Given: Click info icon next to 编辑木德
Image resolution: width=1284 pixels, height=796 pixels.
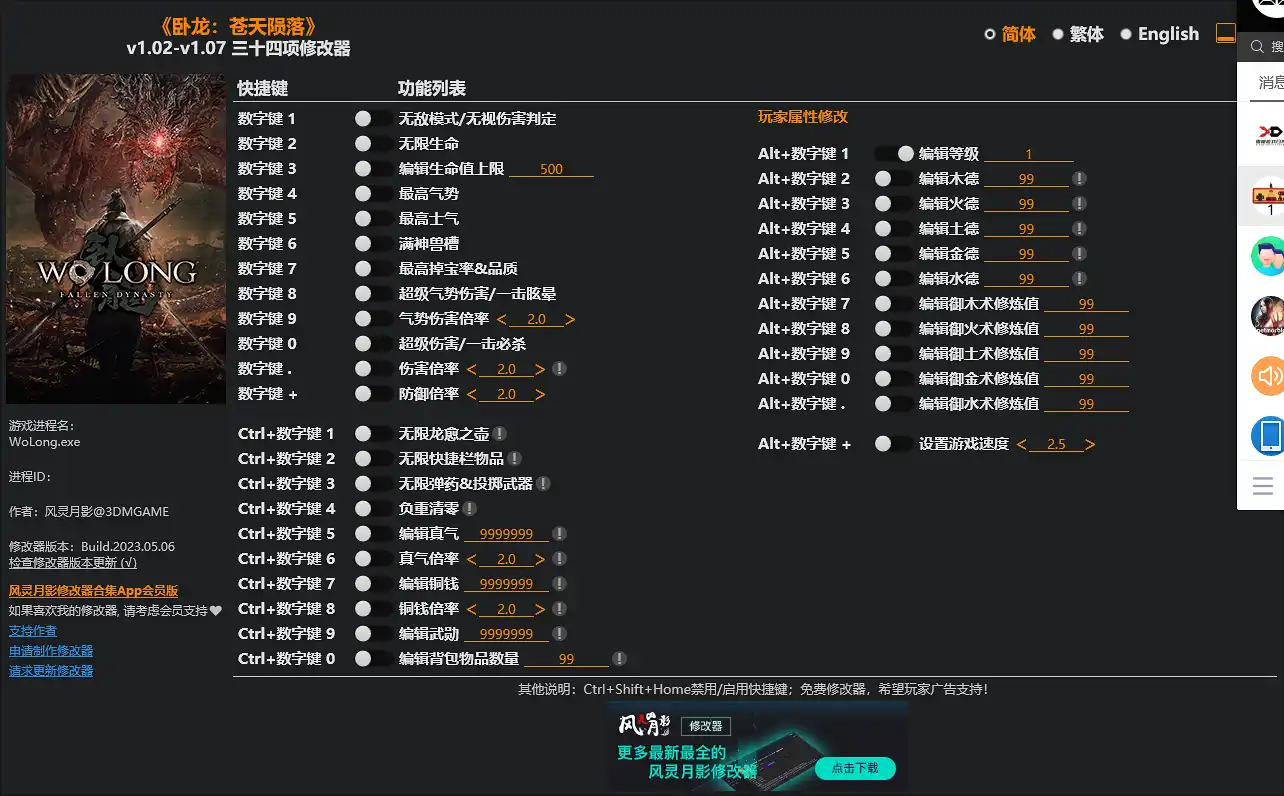Looking at the screenshot, I should tap(1079, 179).
